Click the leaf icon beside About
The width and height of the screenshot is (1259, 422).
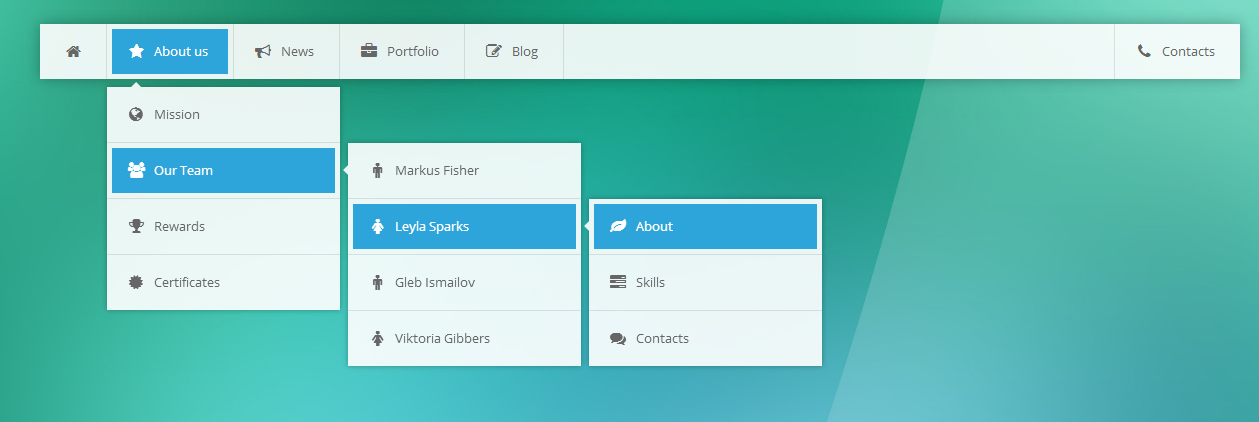click(618, 226)
